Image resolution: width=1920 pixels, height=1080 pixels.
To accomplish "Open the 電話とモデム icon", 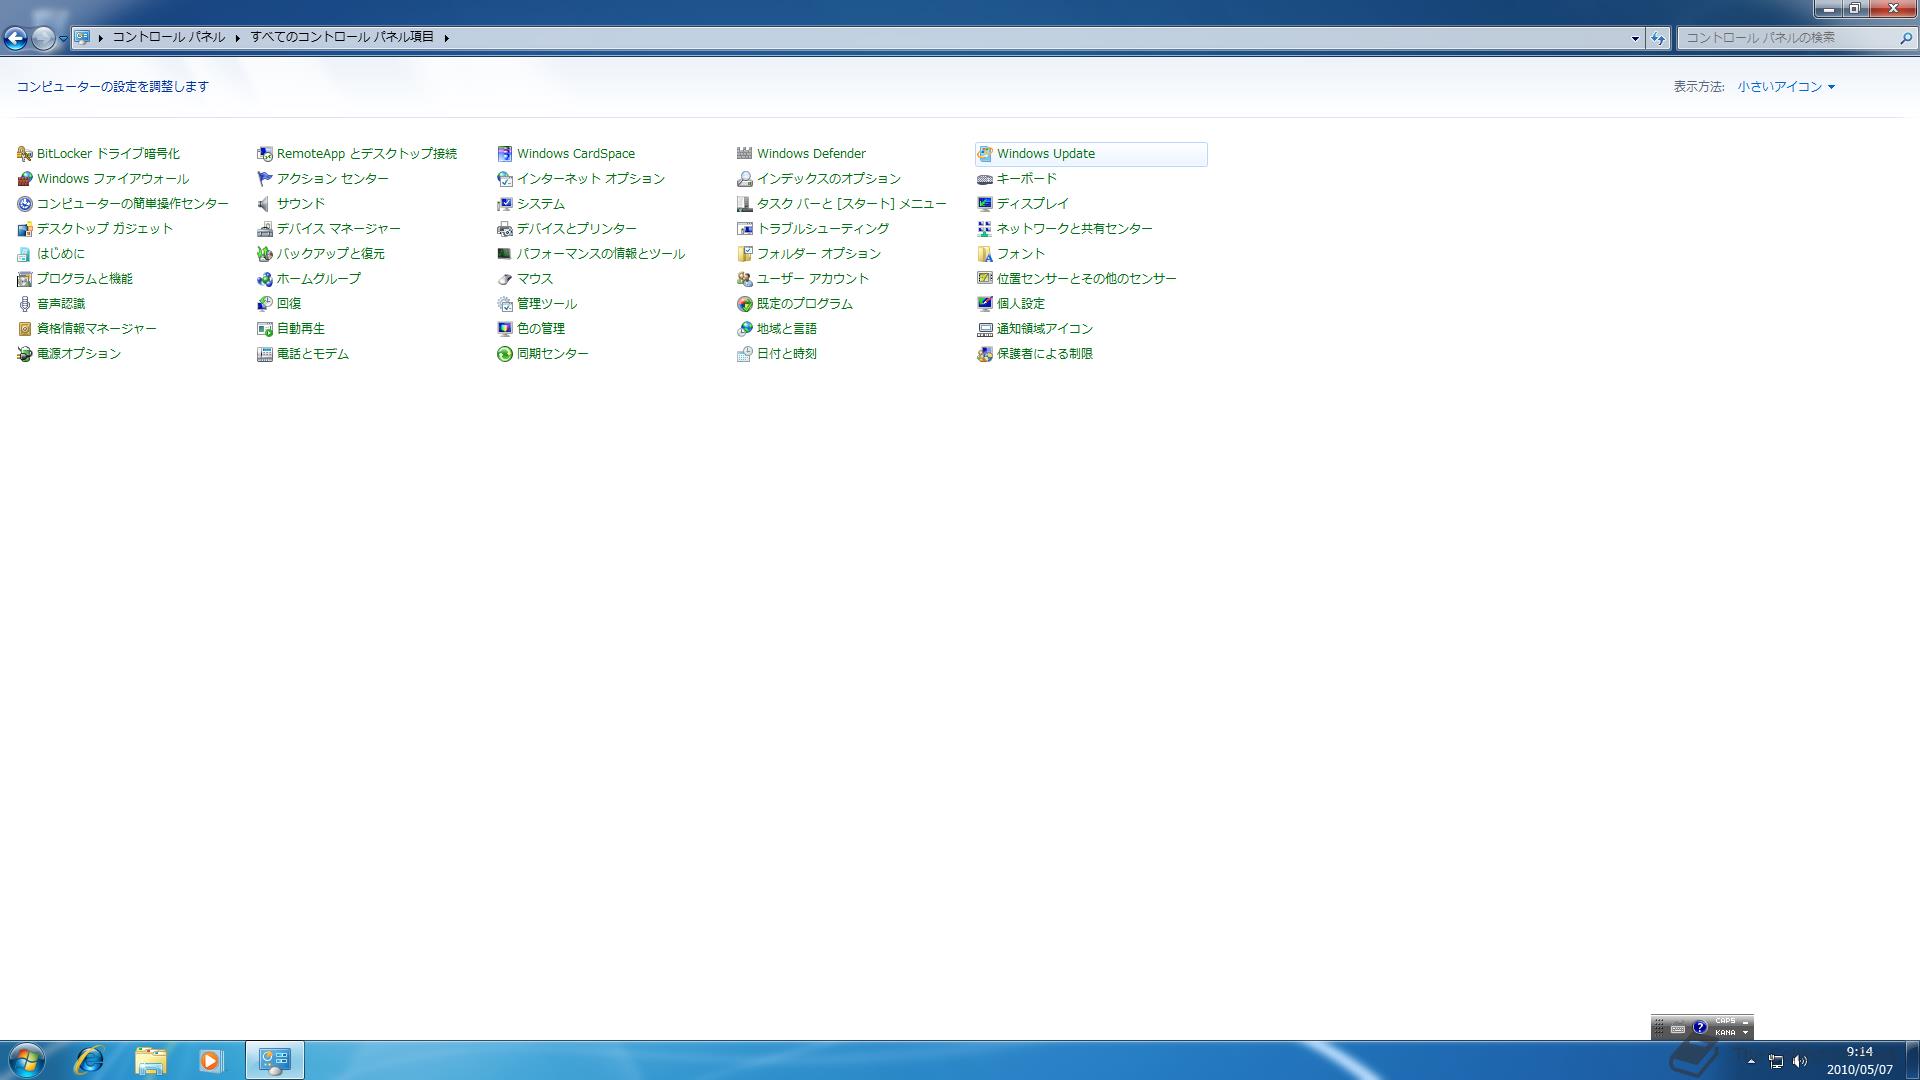I will (265, 354).
